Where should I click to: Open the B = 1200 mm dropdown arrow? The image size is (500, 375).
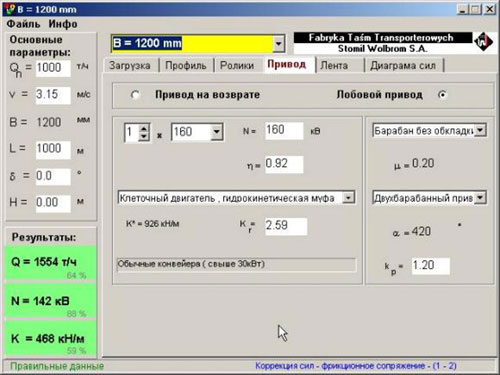point(278,44)
